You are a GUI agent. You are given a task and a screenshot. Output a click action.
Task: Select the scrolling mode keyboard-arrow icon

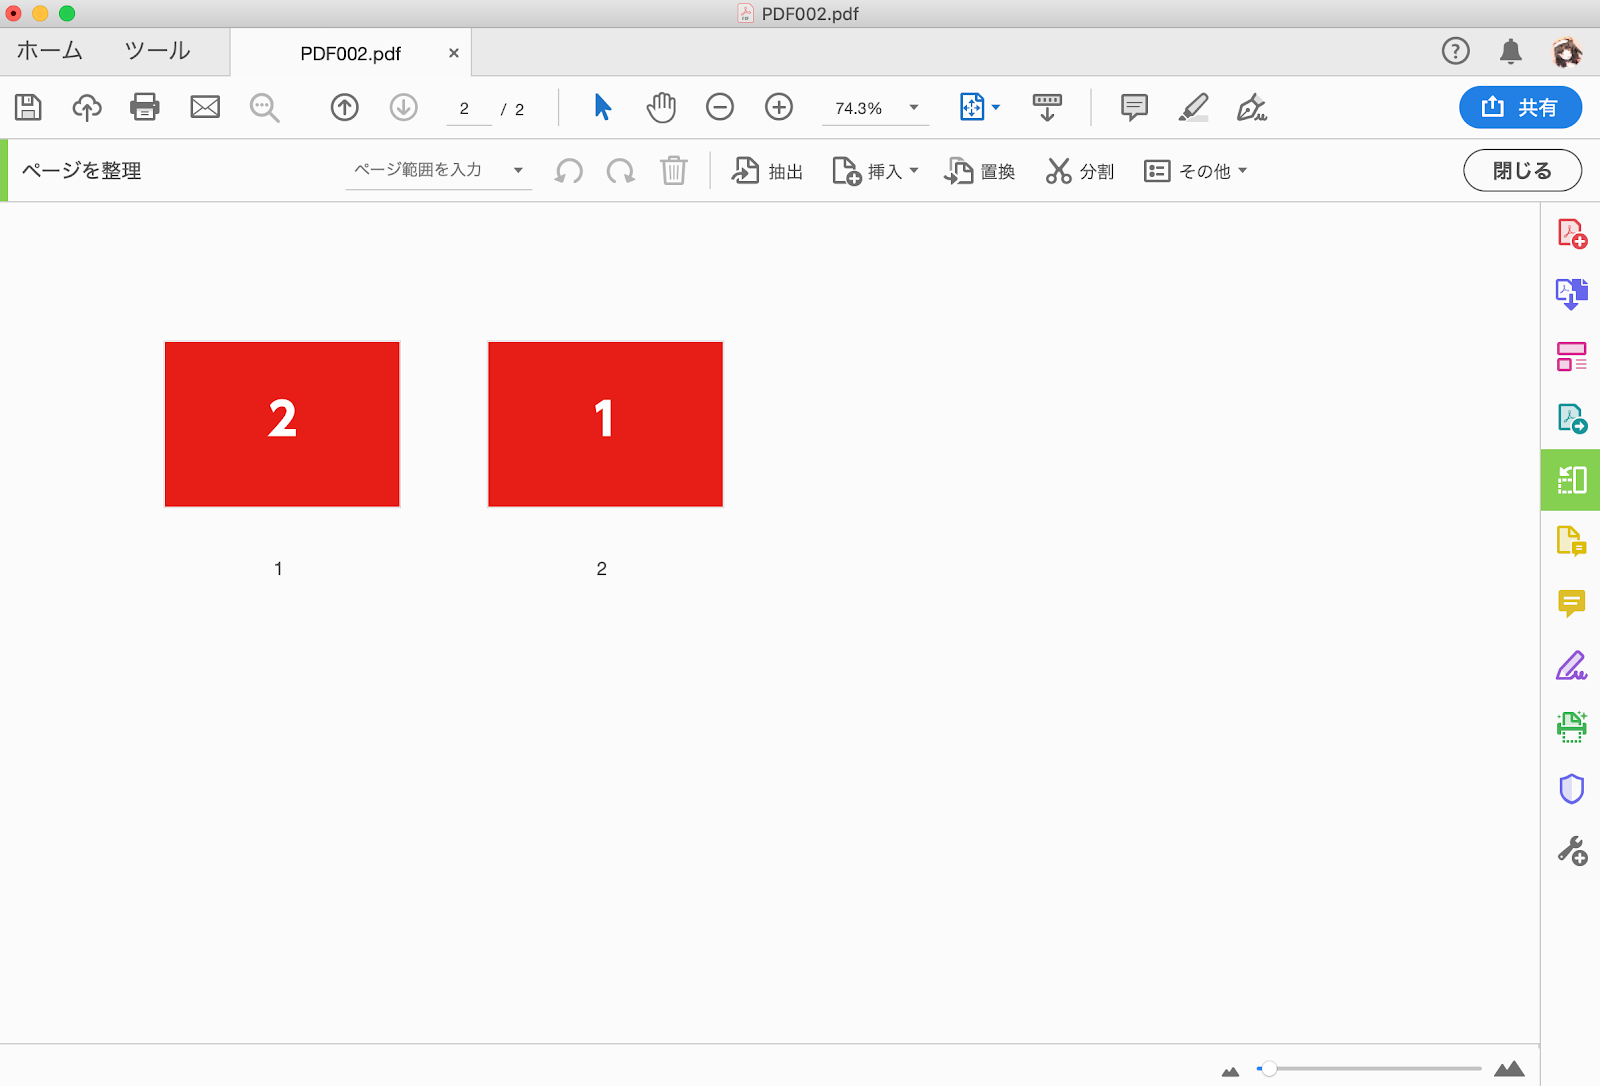[1047, 107]
